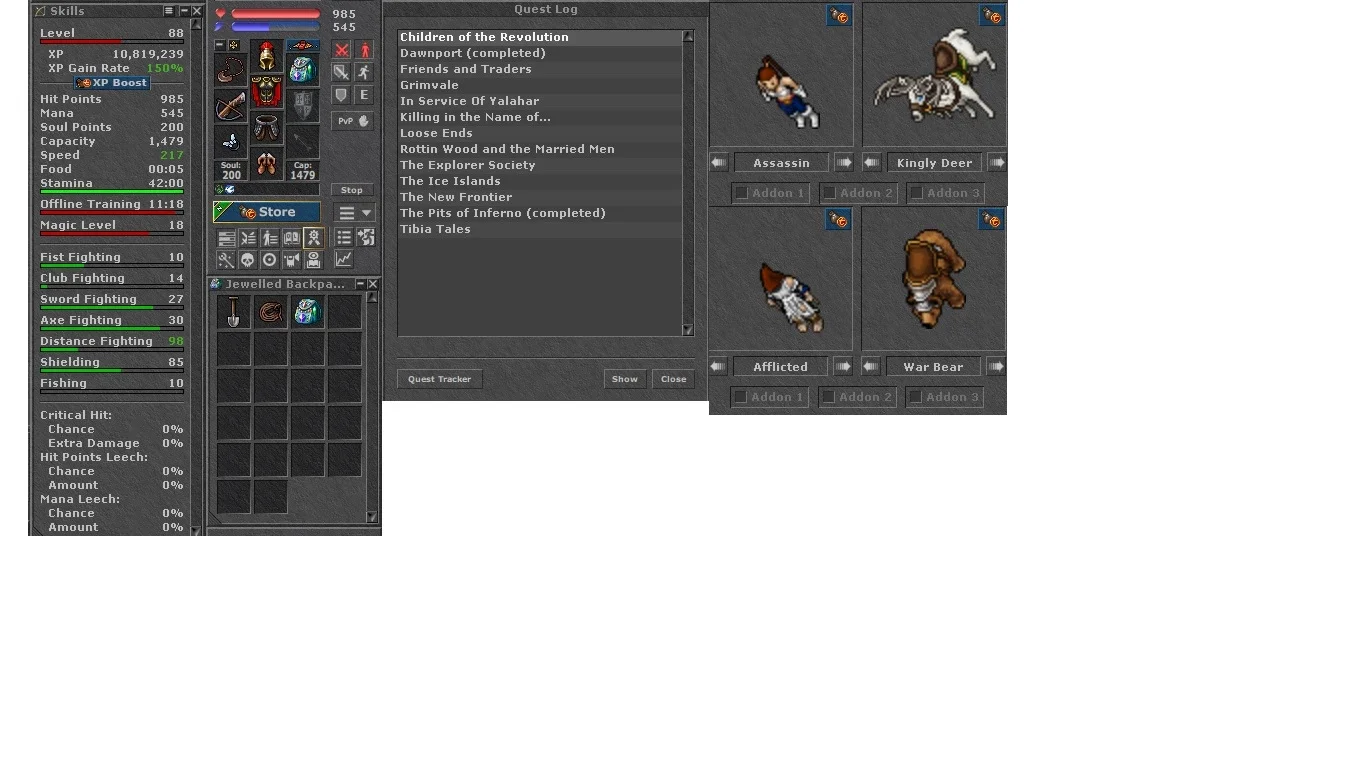Toggle stand mode red figure

coord(365,50)
